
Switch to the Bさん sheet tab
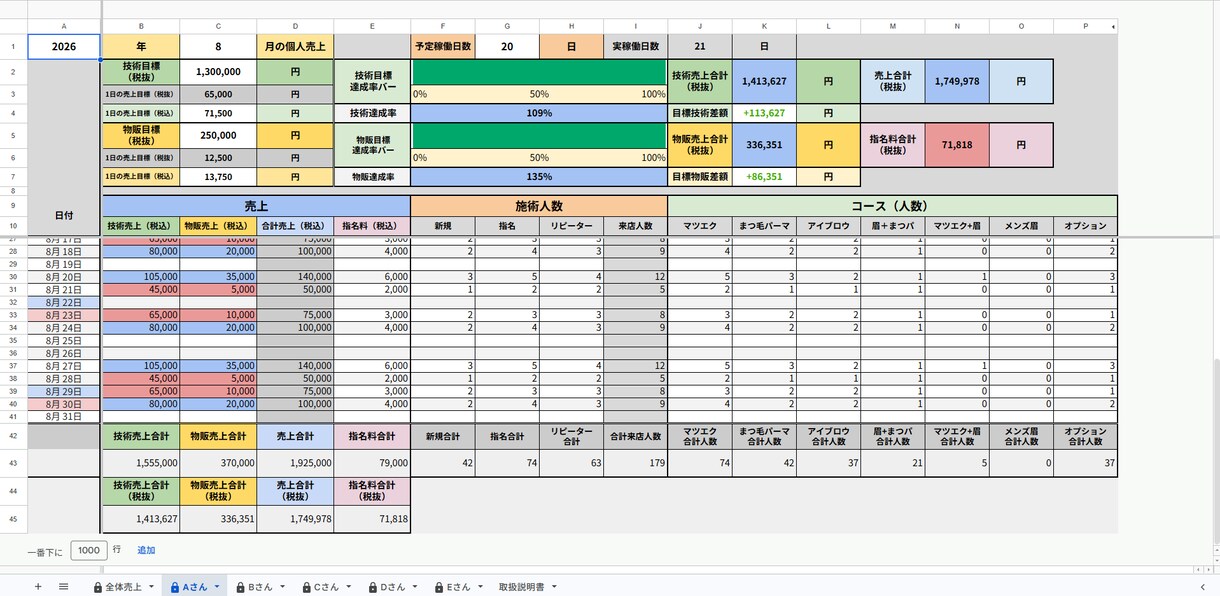tap(260, 587)
